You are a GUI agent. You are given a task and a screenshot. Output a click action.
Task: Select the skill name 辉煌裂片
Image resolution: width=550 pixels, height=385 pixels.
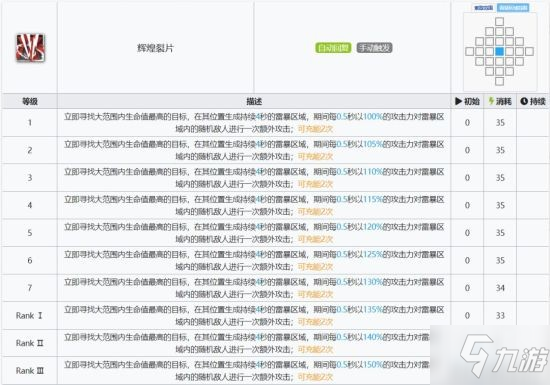155,48
